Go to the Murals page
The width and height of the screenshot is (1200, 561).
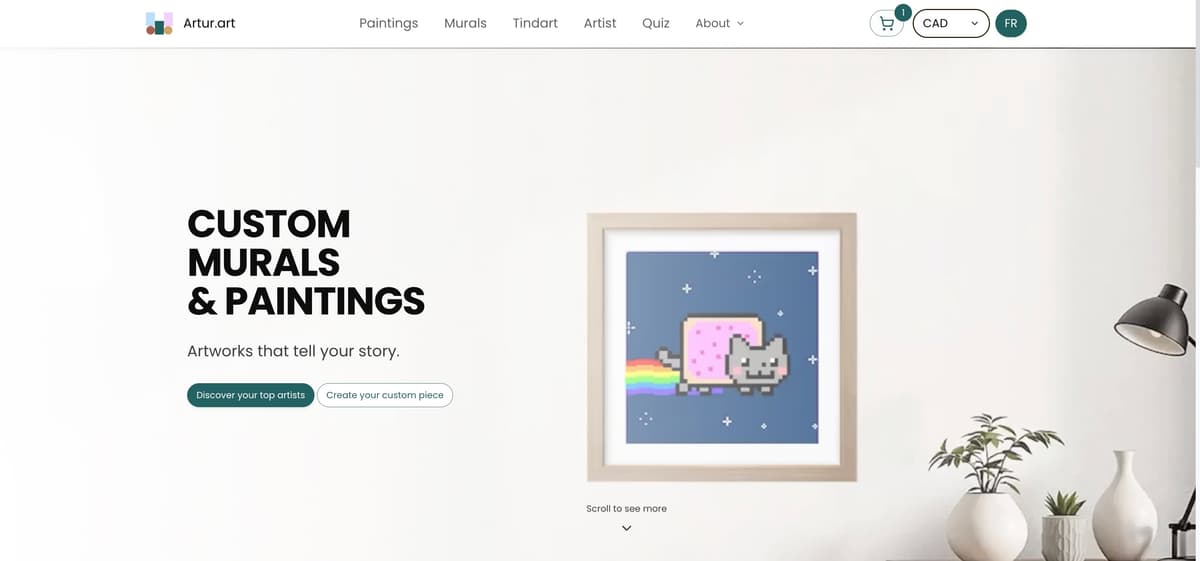(465, 23)
